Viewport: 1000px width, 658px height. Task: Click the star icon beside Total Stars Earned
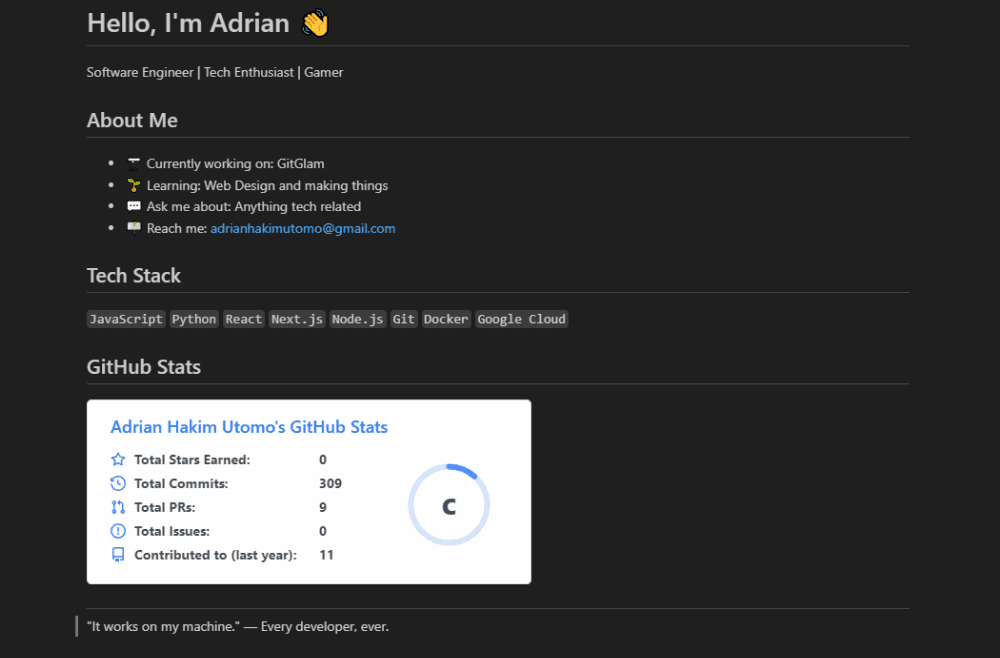click(118, 460)
